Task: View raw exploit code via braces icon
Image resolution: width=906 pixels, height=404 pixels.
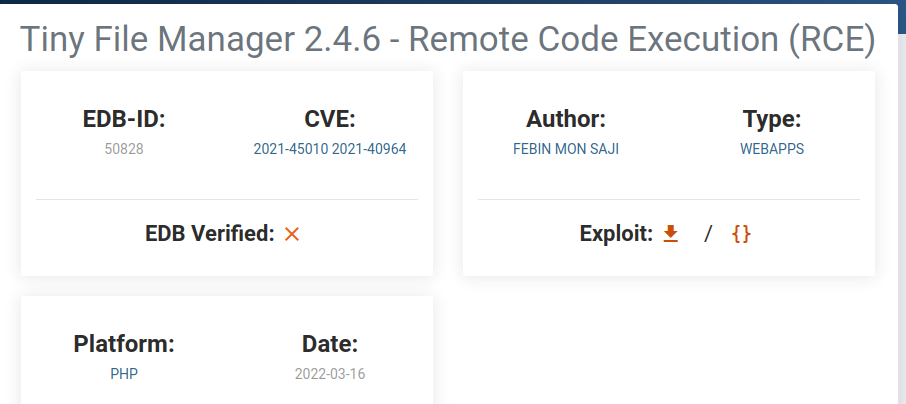Action: pos(741,234)
